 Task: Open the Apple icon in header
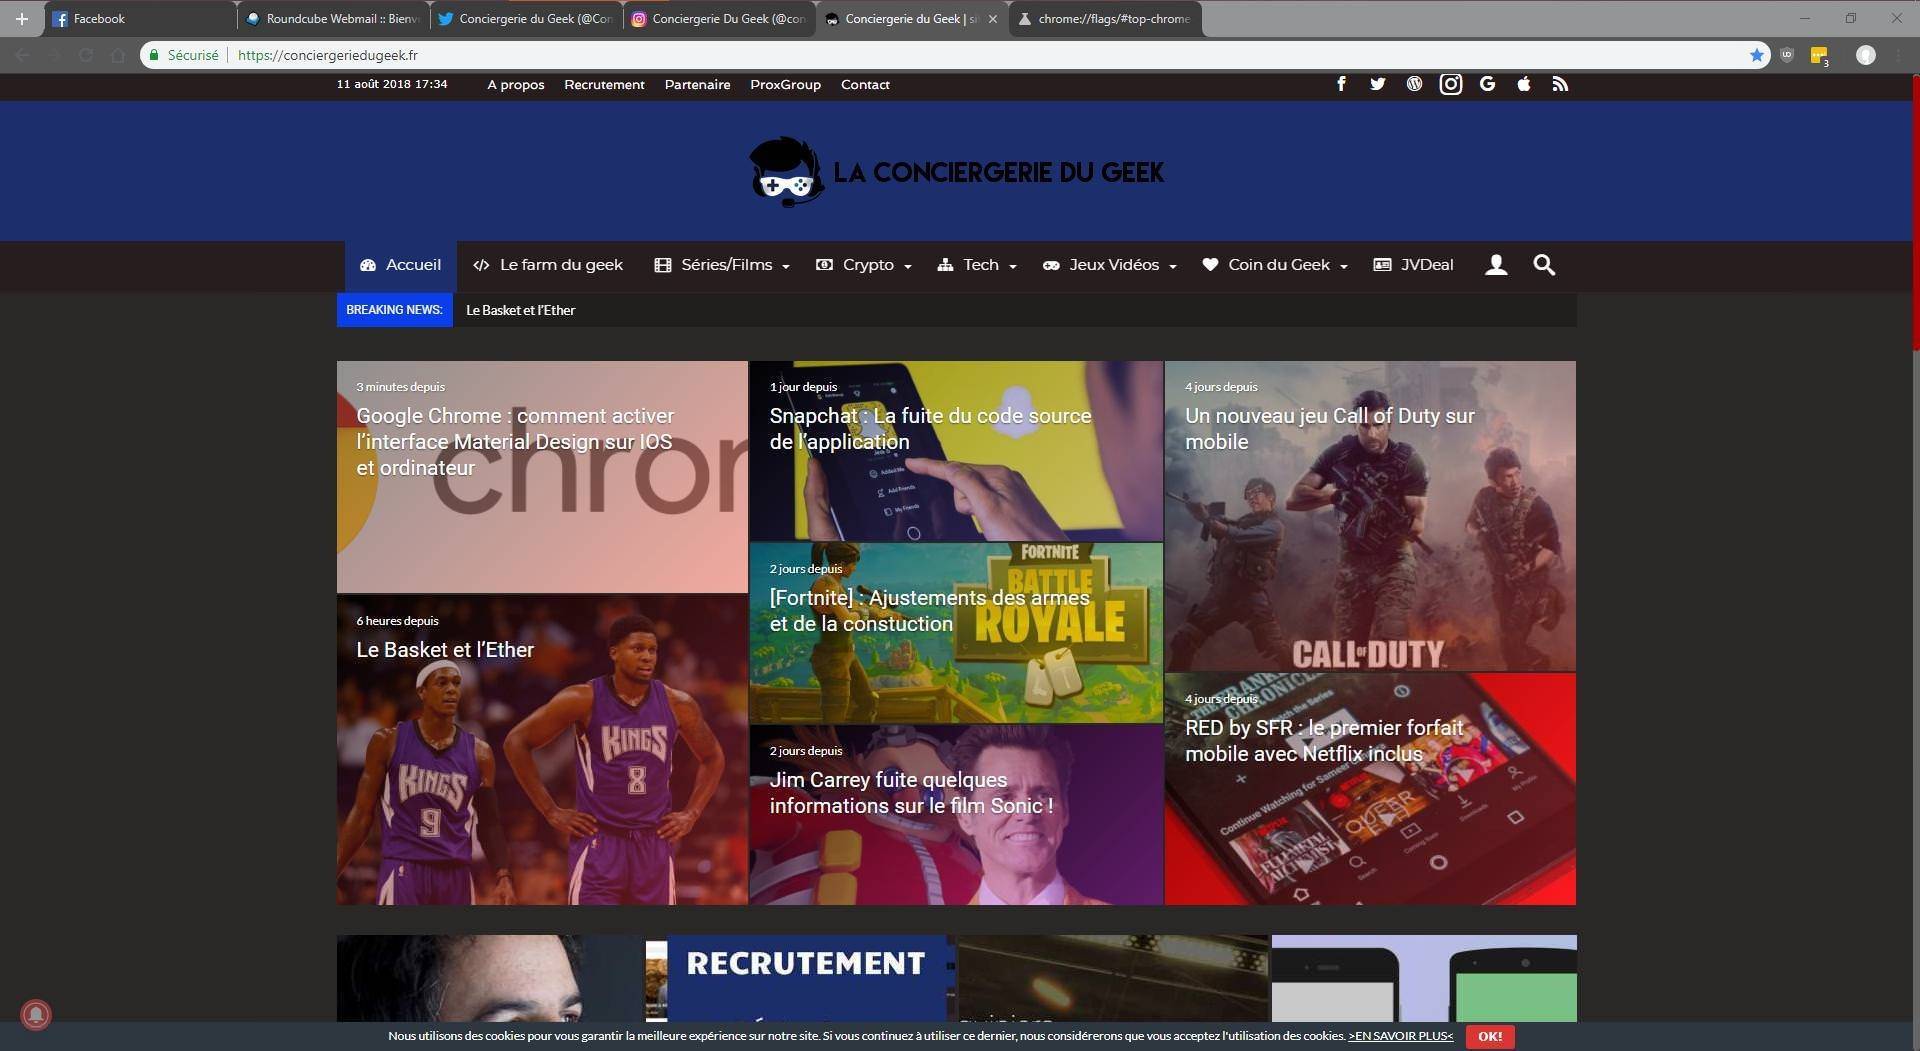coord(1523,84)
